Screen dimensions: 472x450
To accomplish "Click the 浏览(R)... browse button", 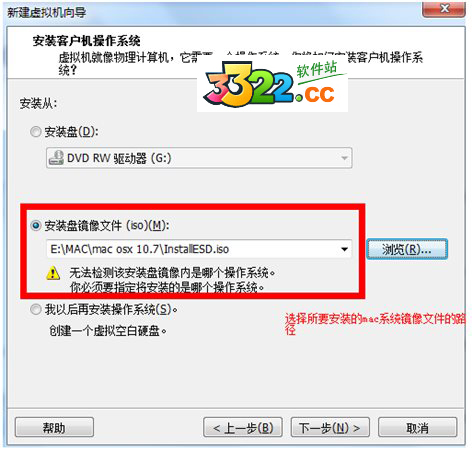I will [x=407, y=249].
